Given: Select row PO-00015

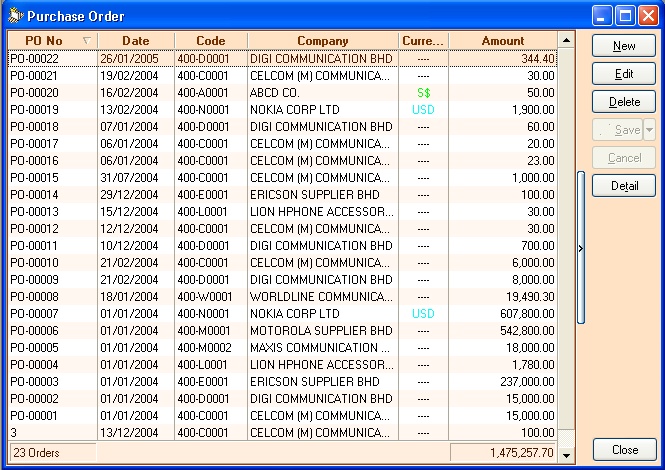Looking at the screenshot, I should coord(282,177).
